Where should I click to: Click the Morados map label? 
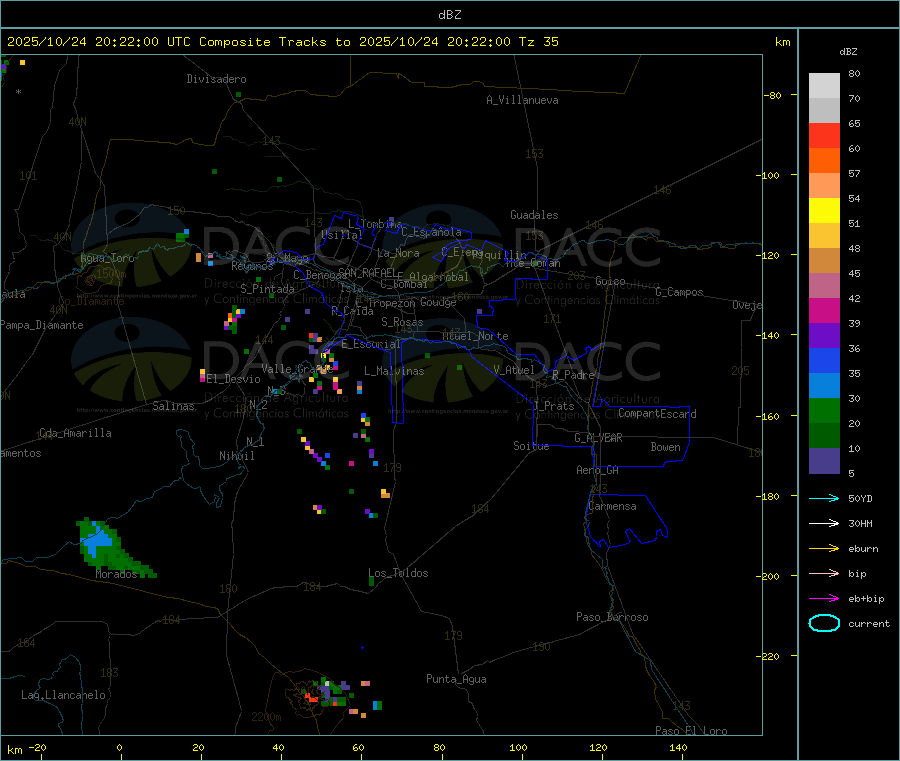pos(117,574)
